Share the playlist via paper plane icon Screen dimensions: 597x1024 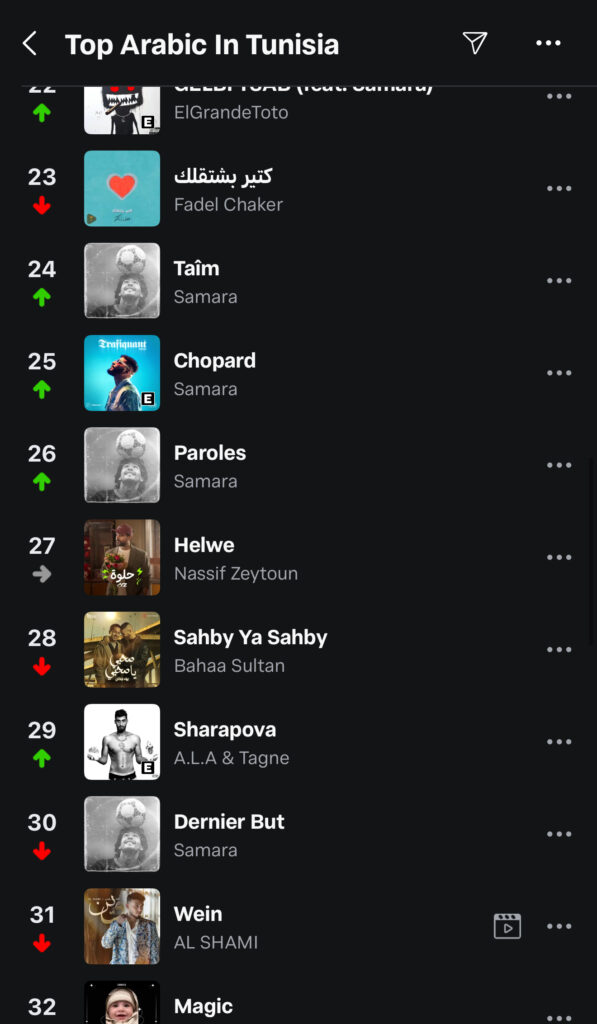coord(475,43)
